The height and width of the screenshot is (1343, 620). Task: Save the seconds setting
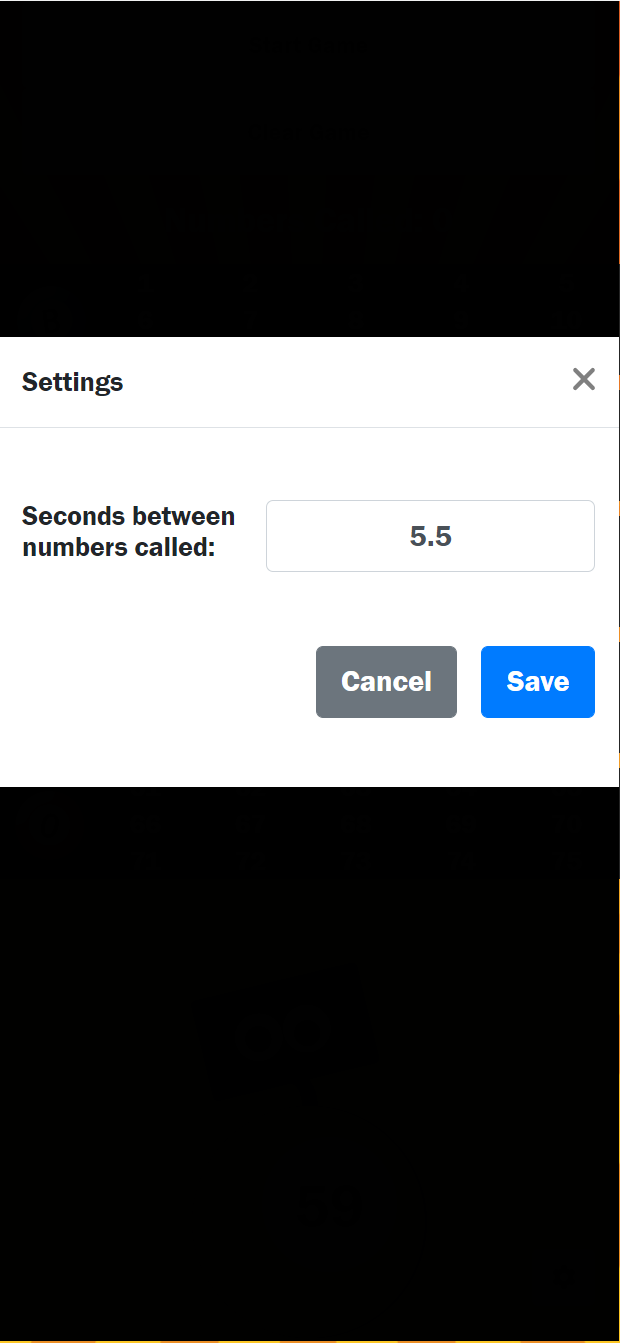(537, 682)
